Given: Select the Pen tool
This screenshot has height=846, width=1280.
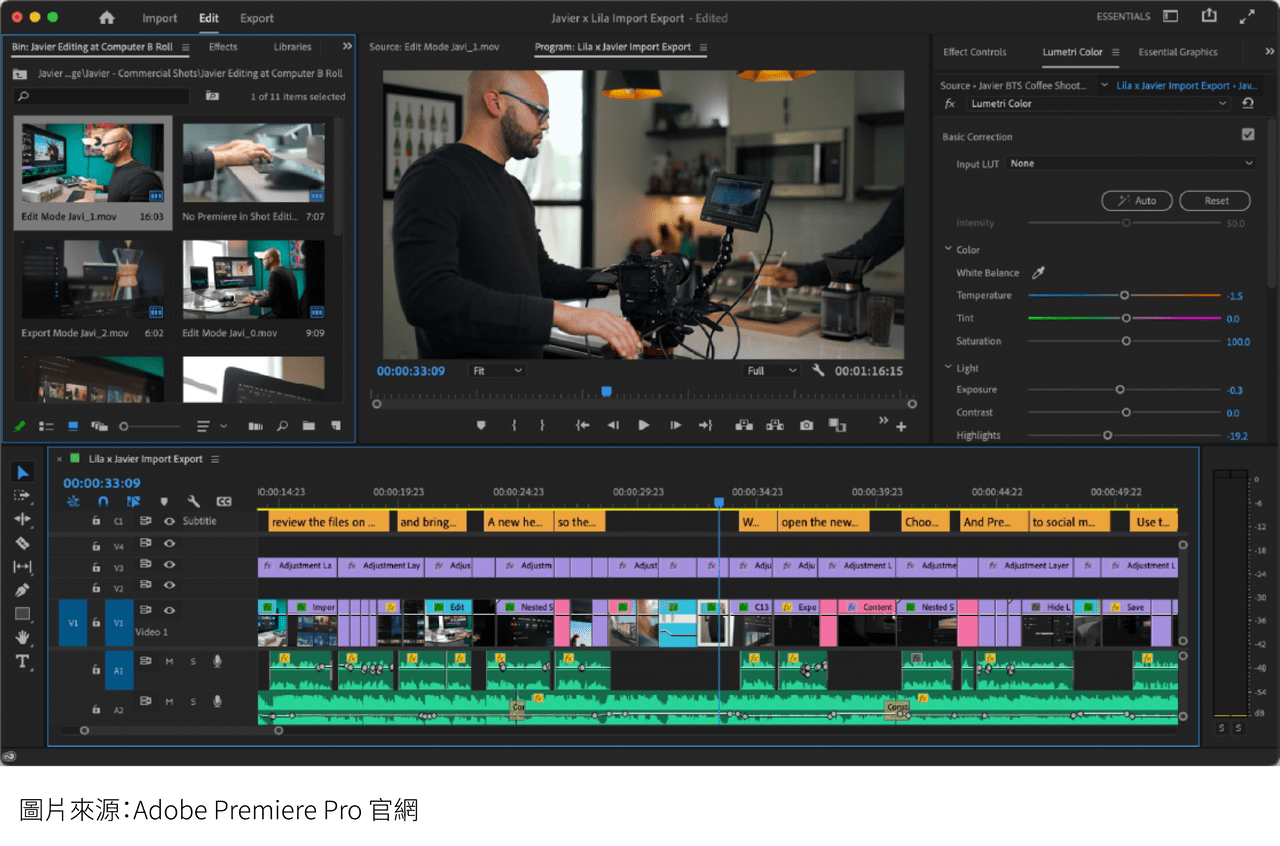Looking at the screenshot, I should (23, 590).
